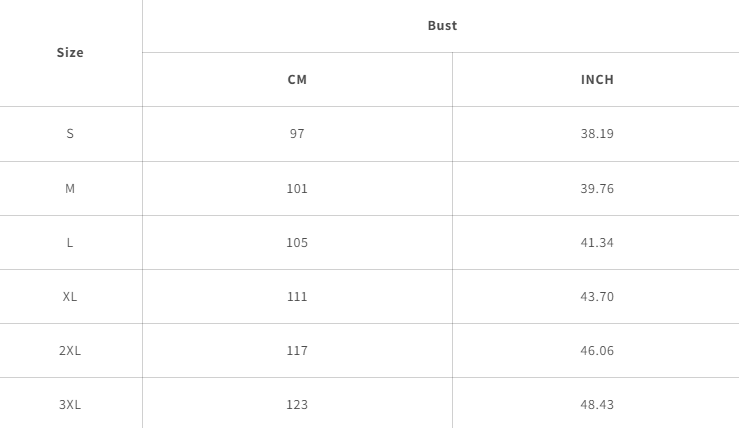Select the INCH column header
The width and height of the screenshot is (739, 428).
pyautogui.click(x=597, y=80)
